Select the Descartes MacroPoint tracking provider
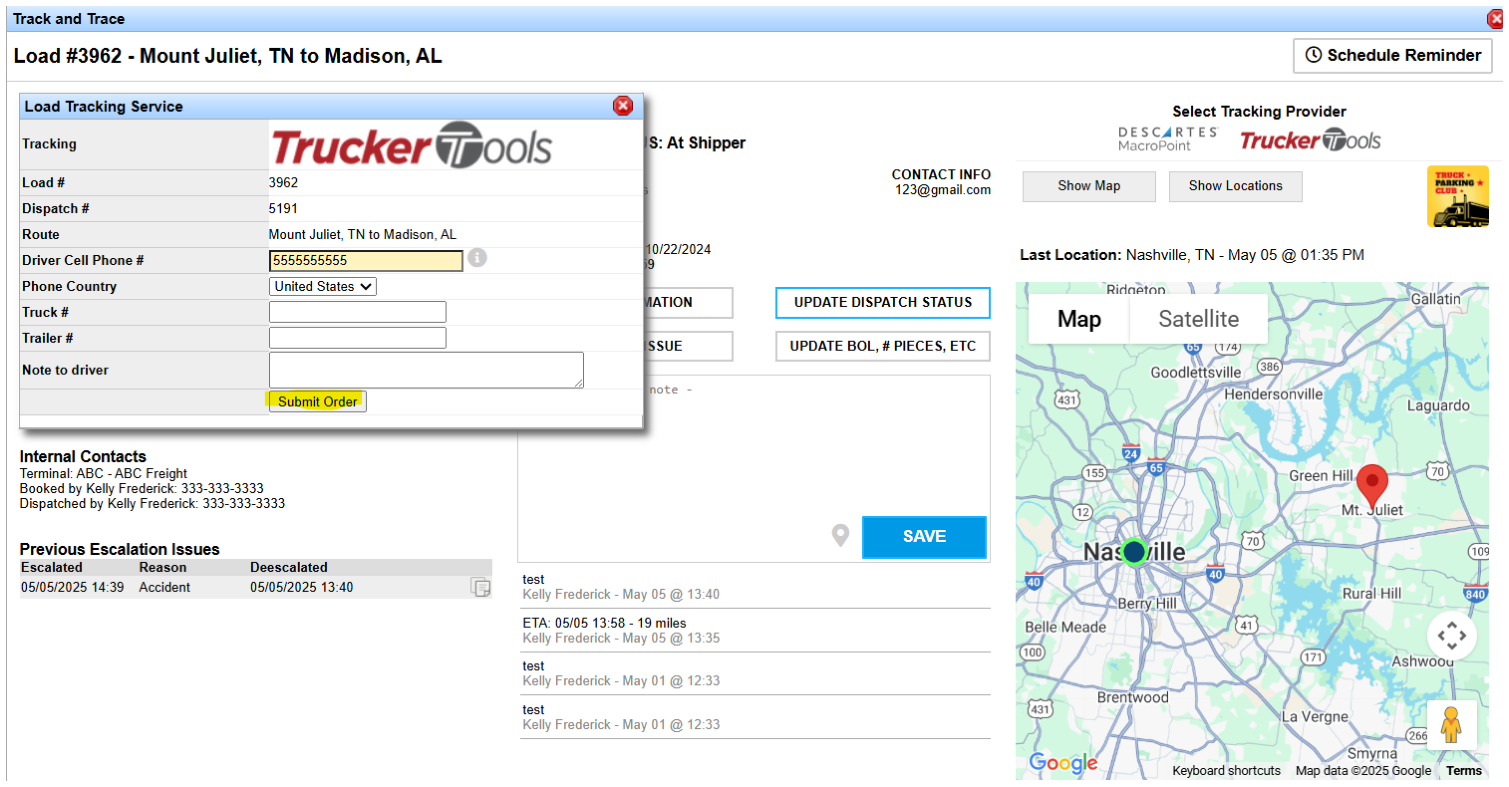 (1168, 139)
